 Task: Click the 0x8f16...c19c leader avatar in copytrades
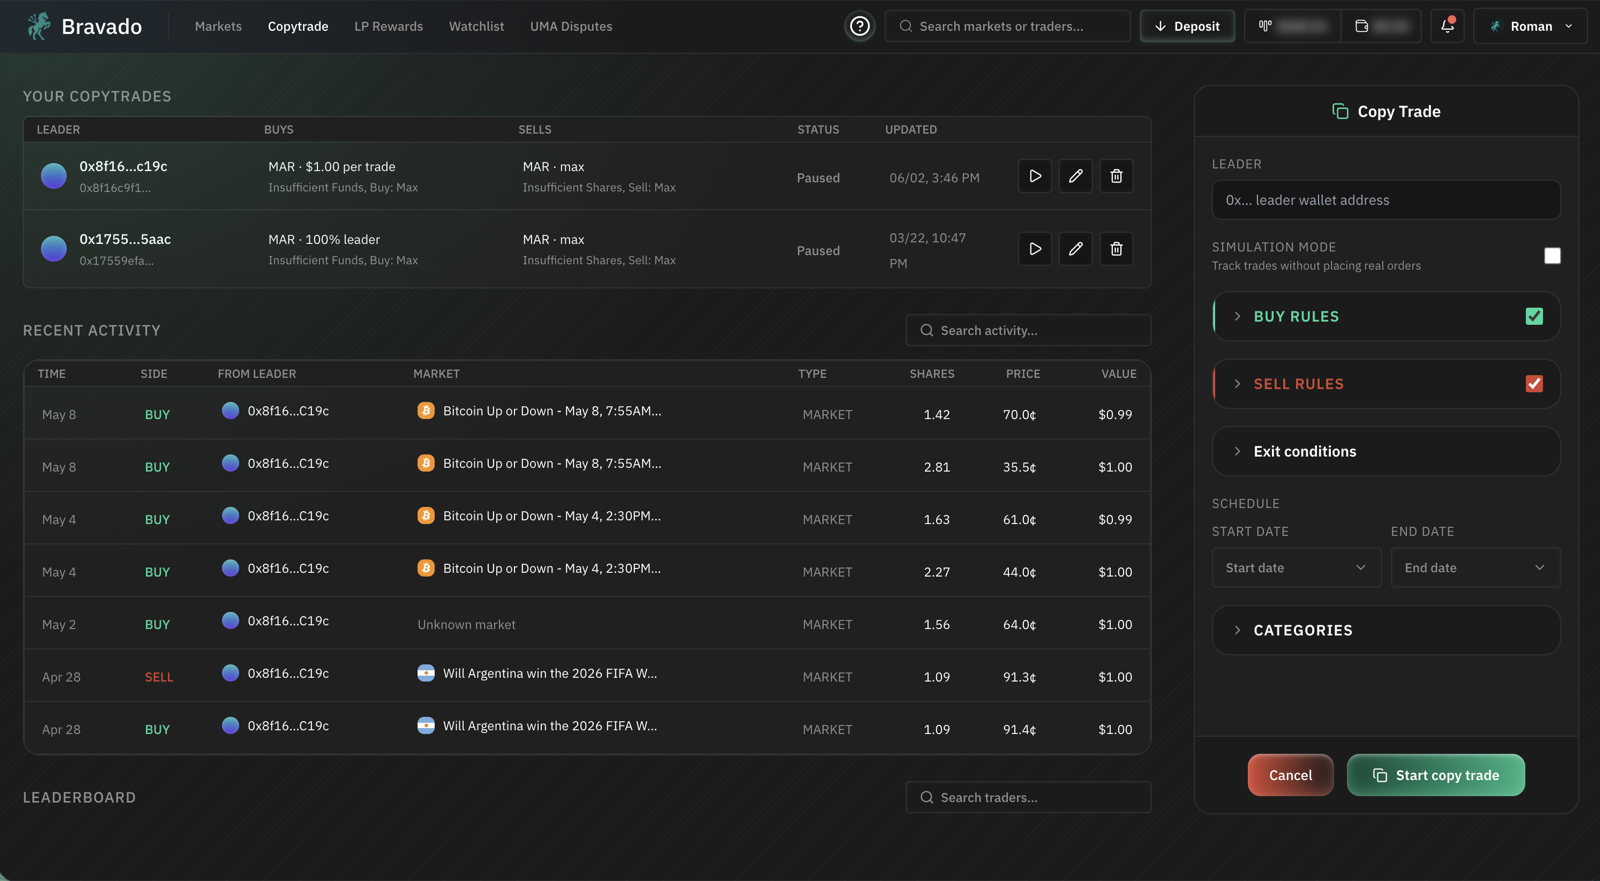54,176
